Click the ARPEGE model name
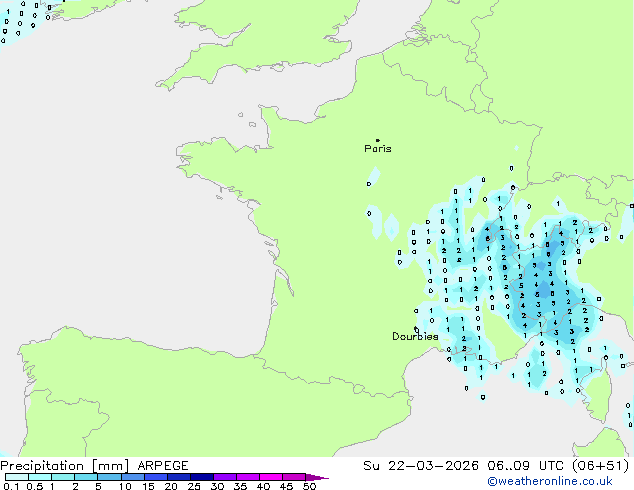634x490 pixels. click(x=163, y=466)
